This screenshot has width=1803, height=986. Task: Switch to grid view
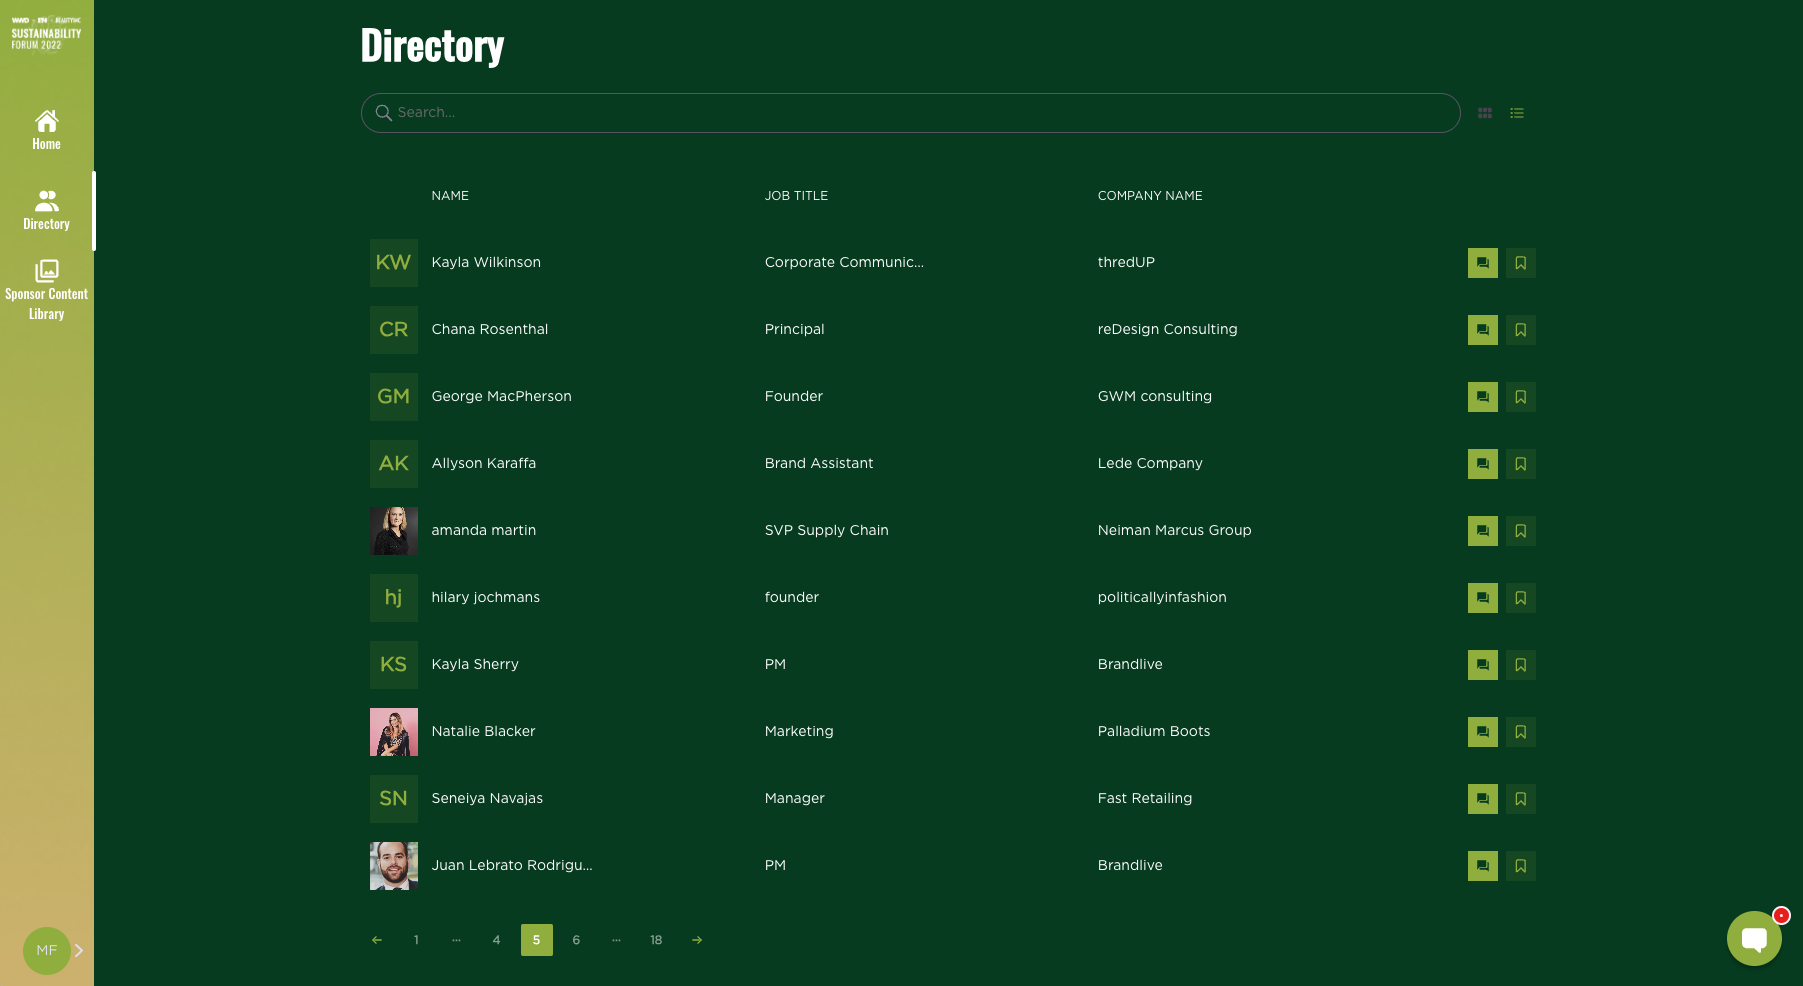pyautogui.click(x=1485, y=113)
